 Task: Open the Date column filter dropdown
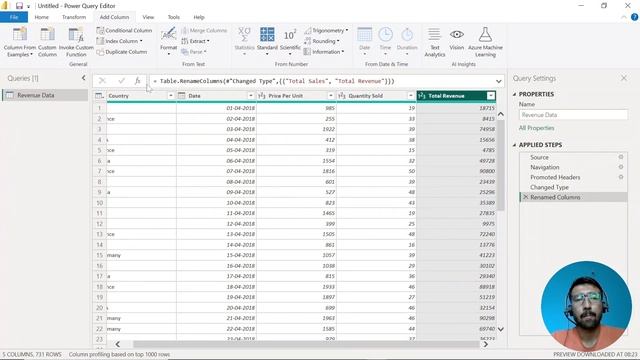(251, 96)
